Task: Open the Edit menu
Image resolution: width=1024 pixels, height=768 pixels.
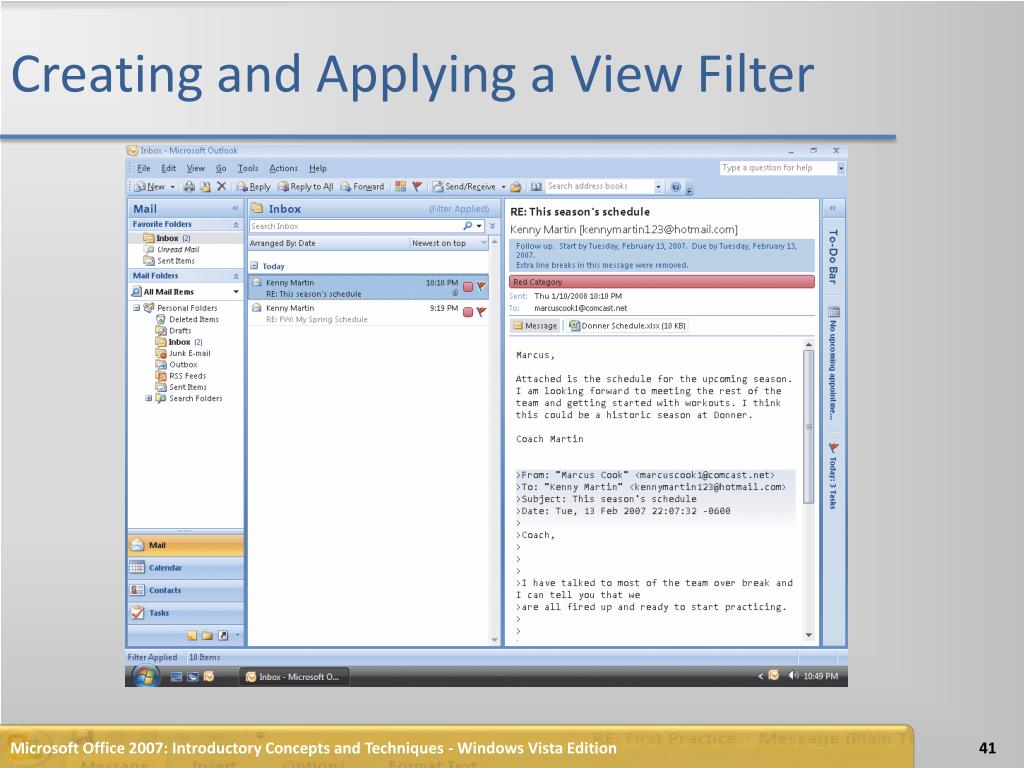Action: 168,168
